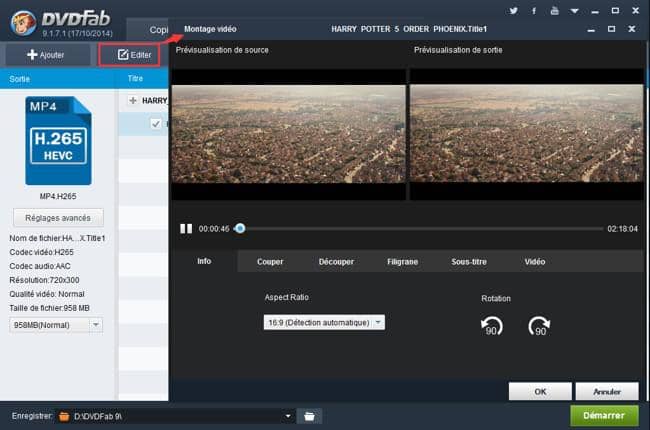Select the MP4 H.265 HEVC profile icon
This screenshot has height=430, width=650.
click(58, 141)
